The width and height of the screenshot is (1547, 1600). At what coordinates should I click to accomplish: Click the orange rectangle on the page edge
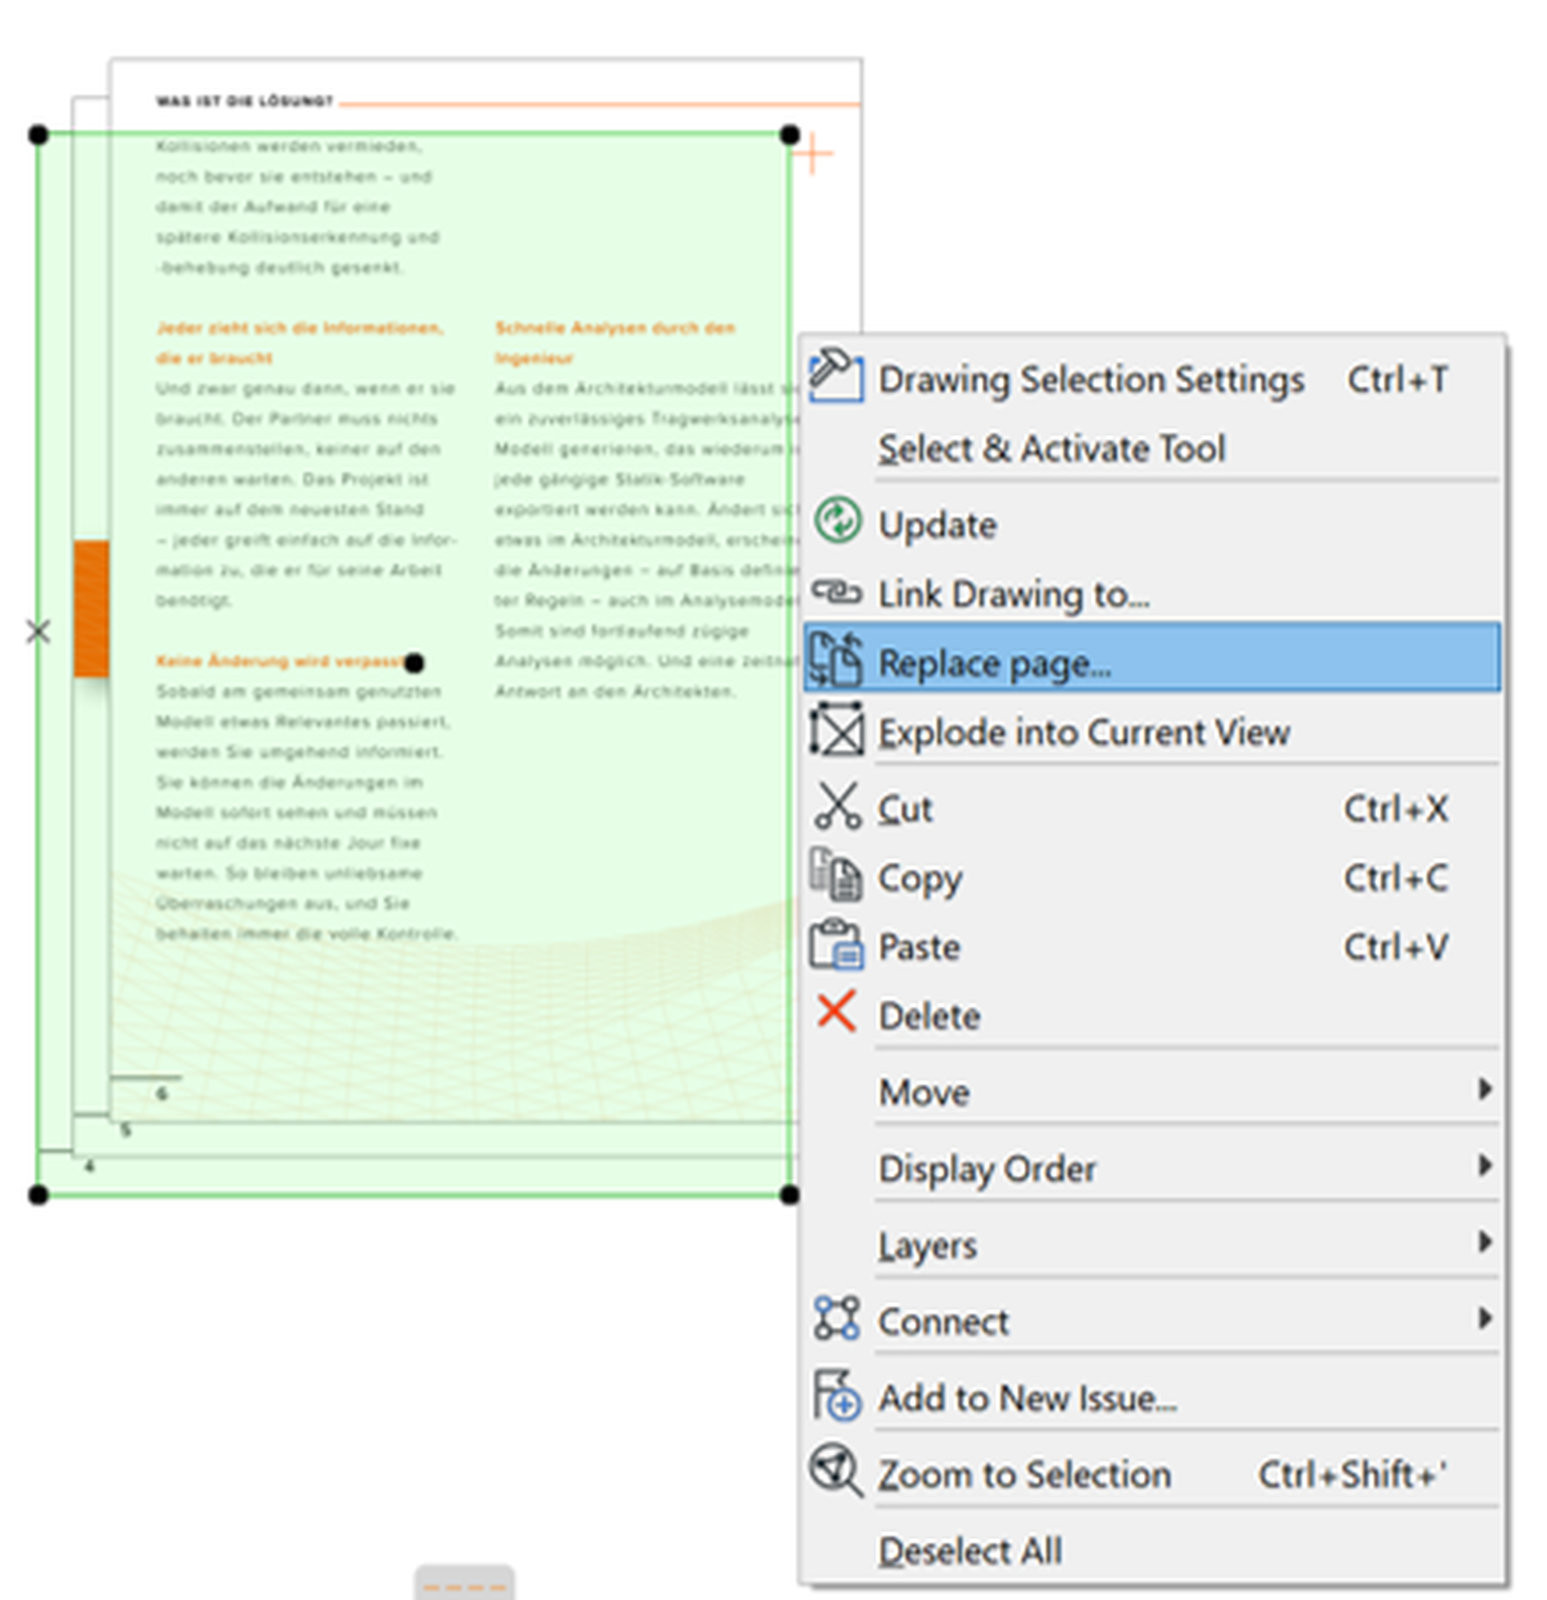(x=91, y=608)
